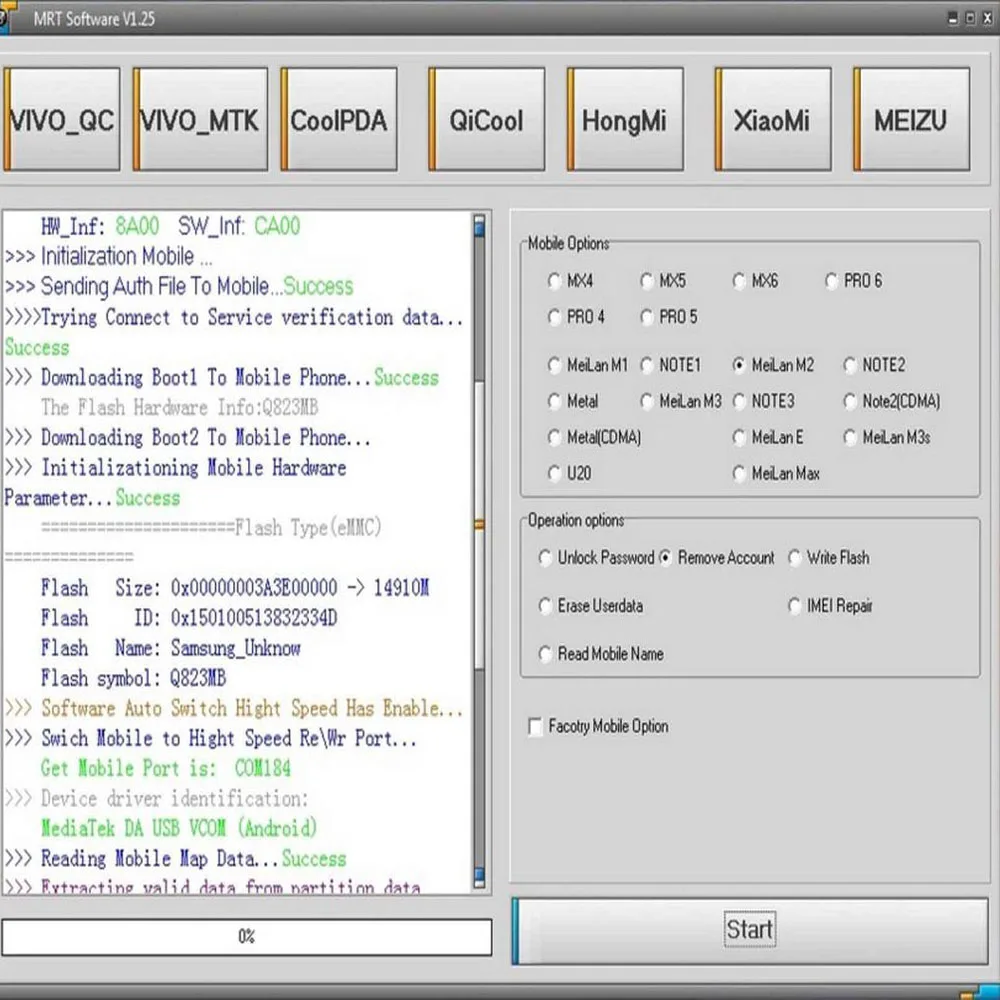The image size is (1000, 1000).
Task: Select the MX4 model radio button
Action: click(x=570, y=281)
